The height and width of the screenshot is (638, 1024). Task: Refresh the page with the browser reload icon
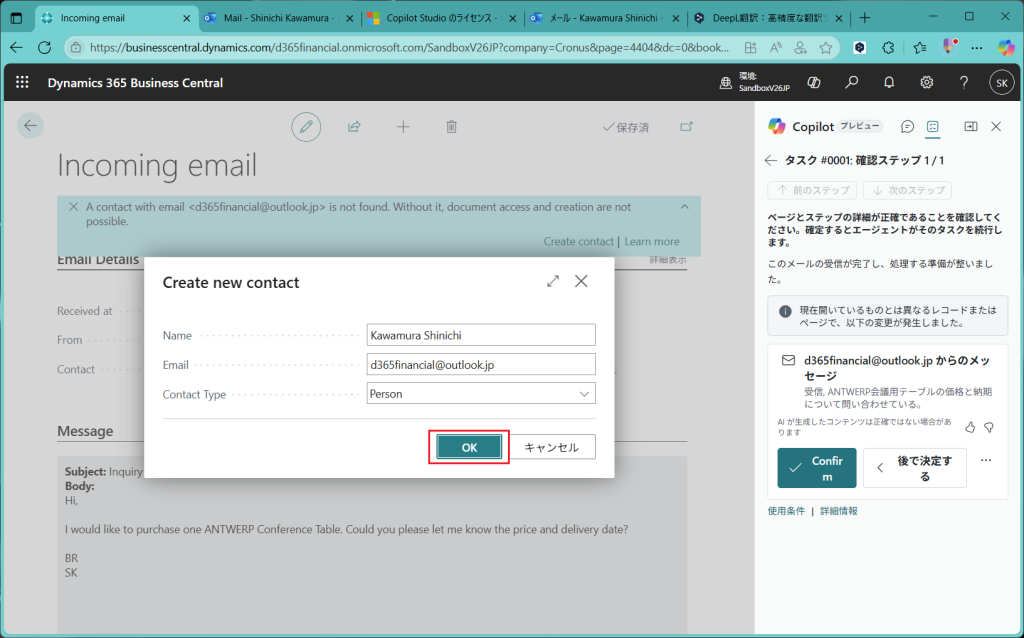[x=44, y=47]
